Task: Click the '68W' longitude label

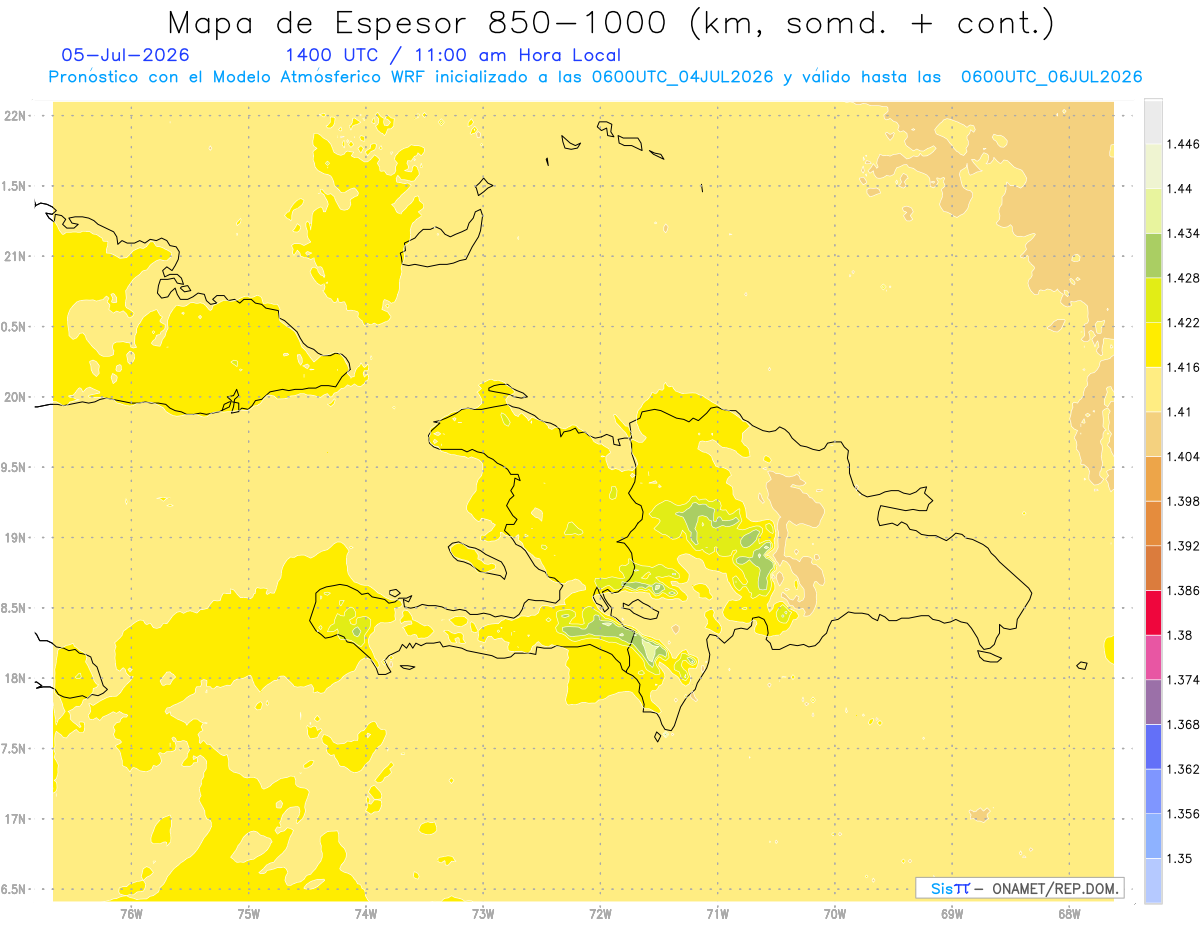Action: [x=1069, y=914]
